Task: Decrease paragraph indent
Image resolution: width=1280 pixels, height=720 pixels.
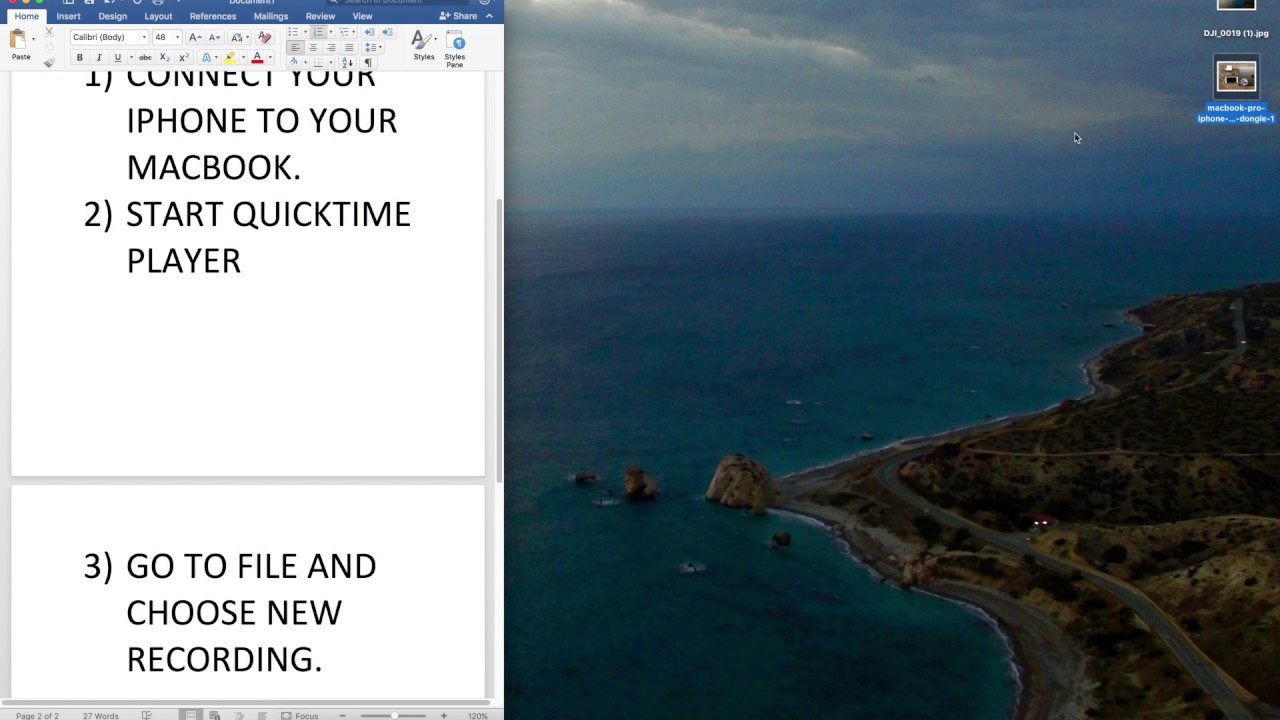Action: (x=369, y=32)
